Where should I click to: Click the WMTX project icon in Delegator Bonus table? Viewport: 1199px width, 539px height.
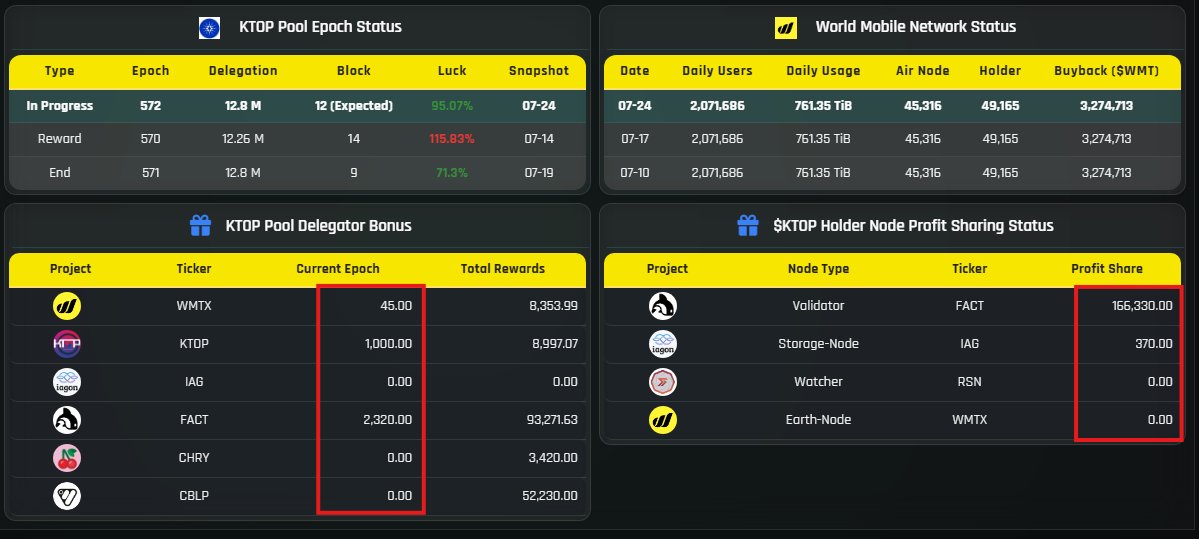(x=67, y=306)
